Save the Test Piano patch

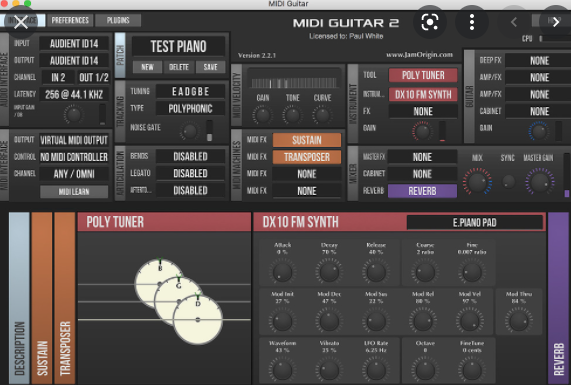tap(210, 67)
